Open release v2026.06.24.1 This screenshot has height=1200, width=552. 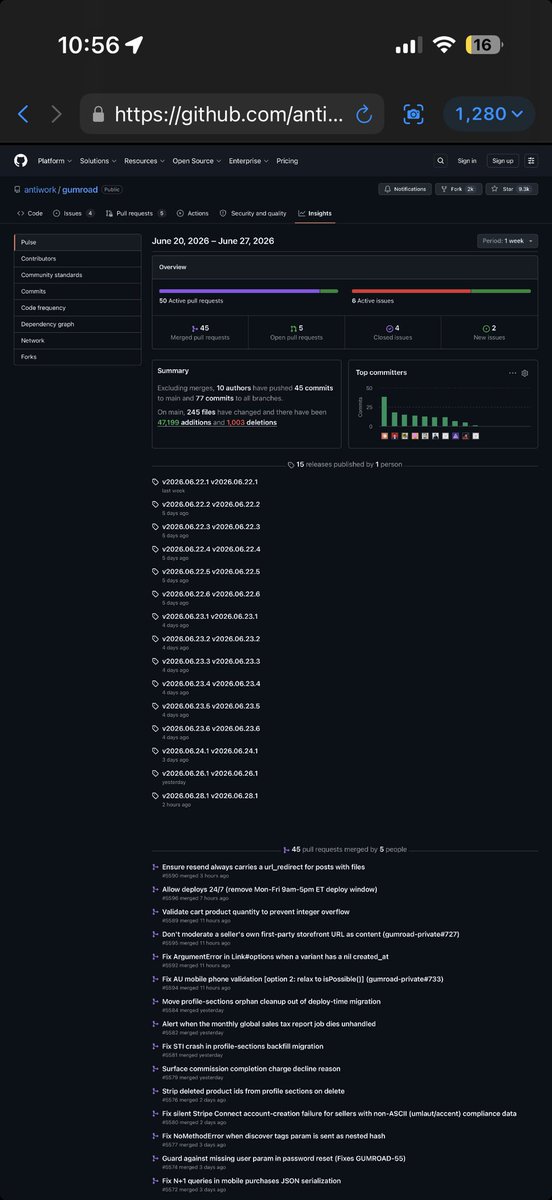[x=210, y=751]
